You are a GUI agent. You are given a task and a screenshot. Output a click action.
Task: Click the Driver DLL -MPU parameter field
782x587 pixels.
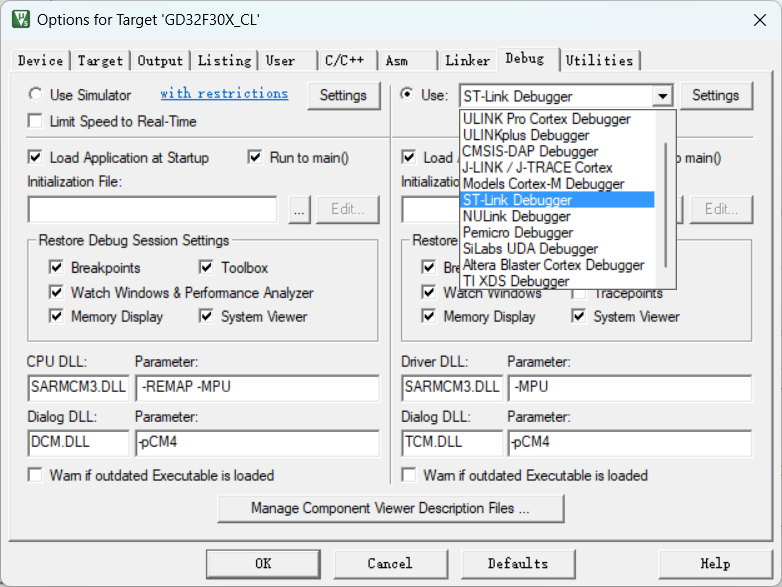[630, 388]
